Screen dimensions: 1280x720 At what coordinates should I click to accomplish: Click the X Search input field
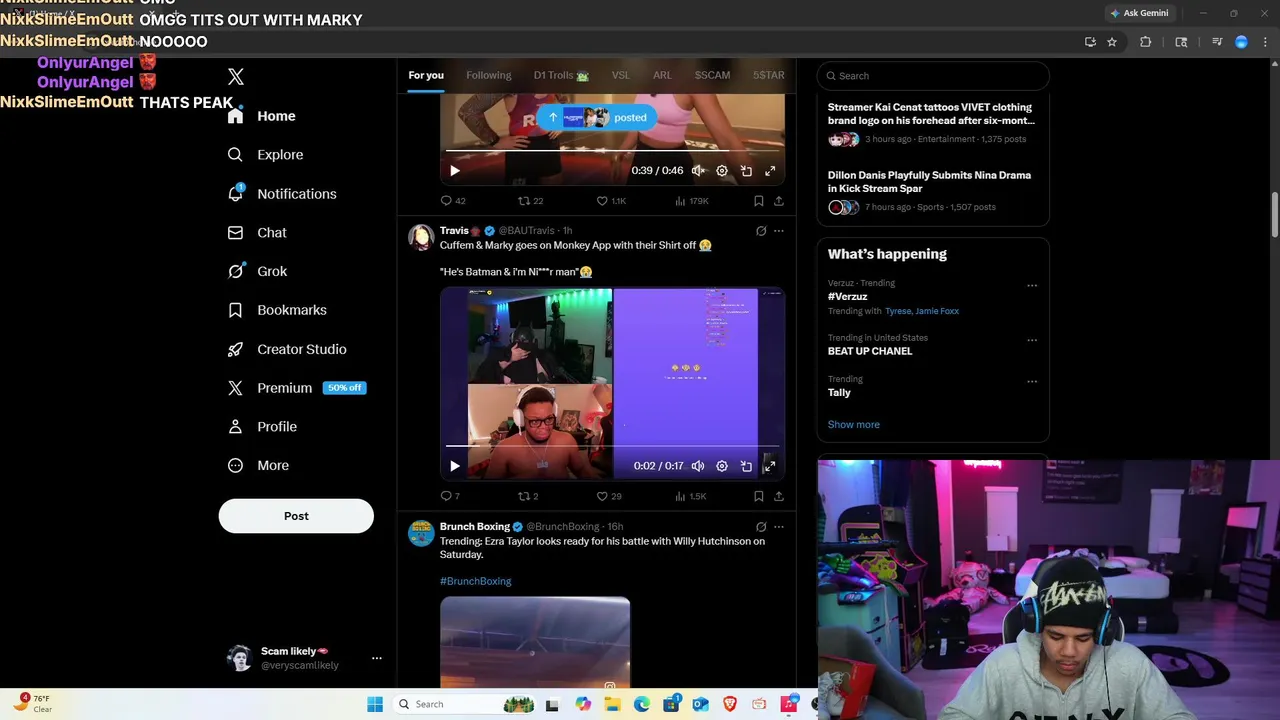933,76
